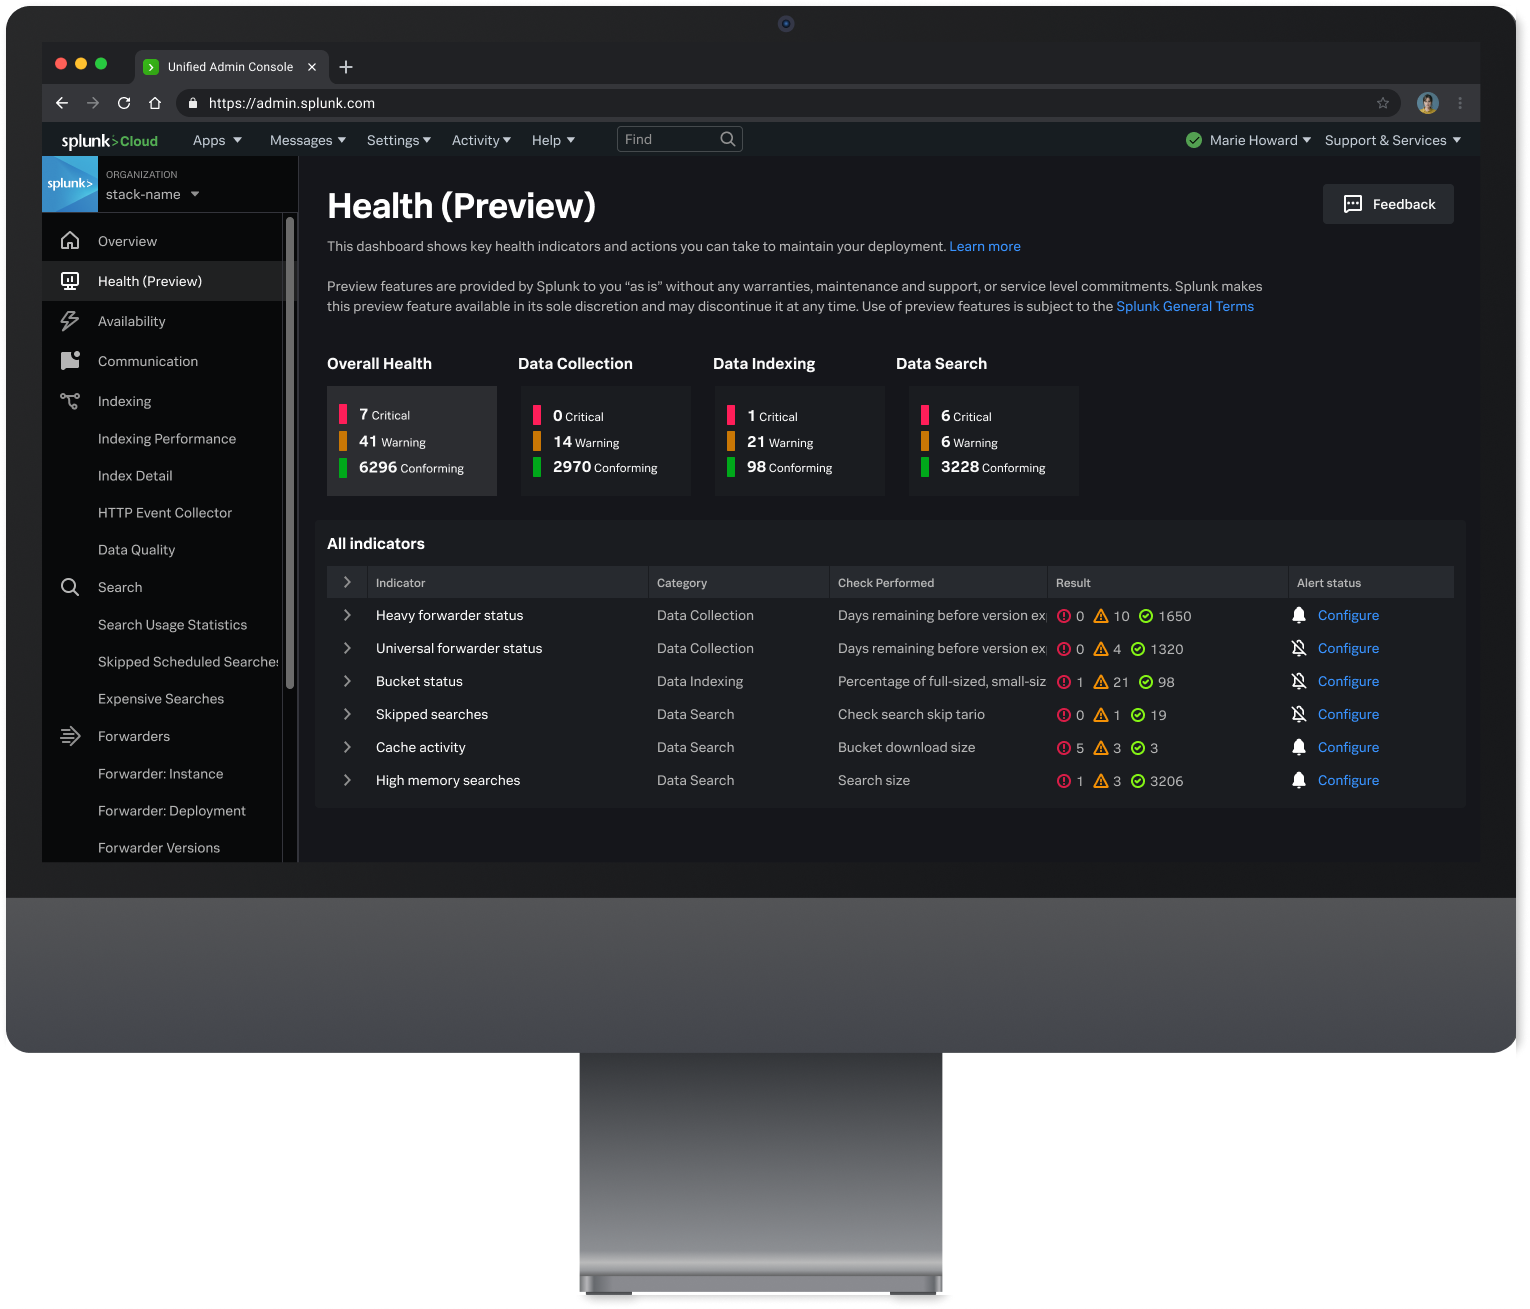Click green status check beside Marie Howard

pyautogui.click(x=1194, y=140)
